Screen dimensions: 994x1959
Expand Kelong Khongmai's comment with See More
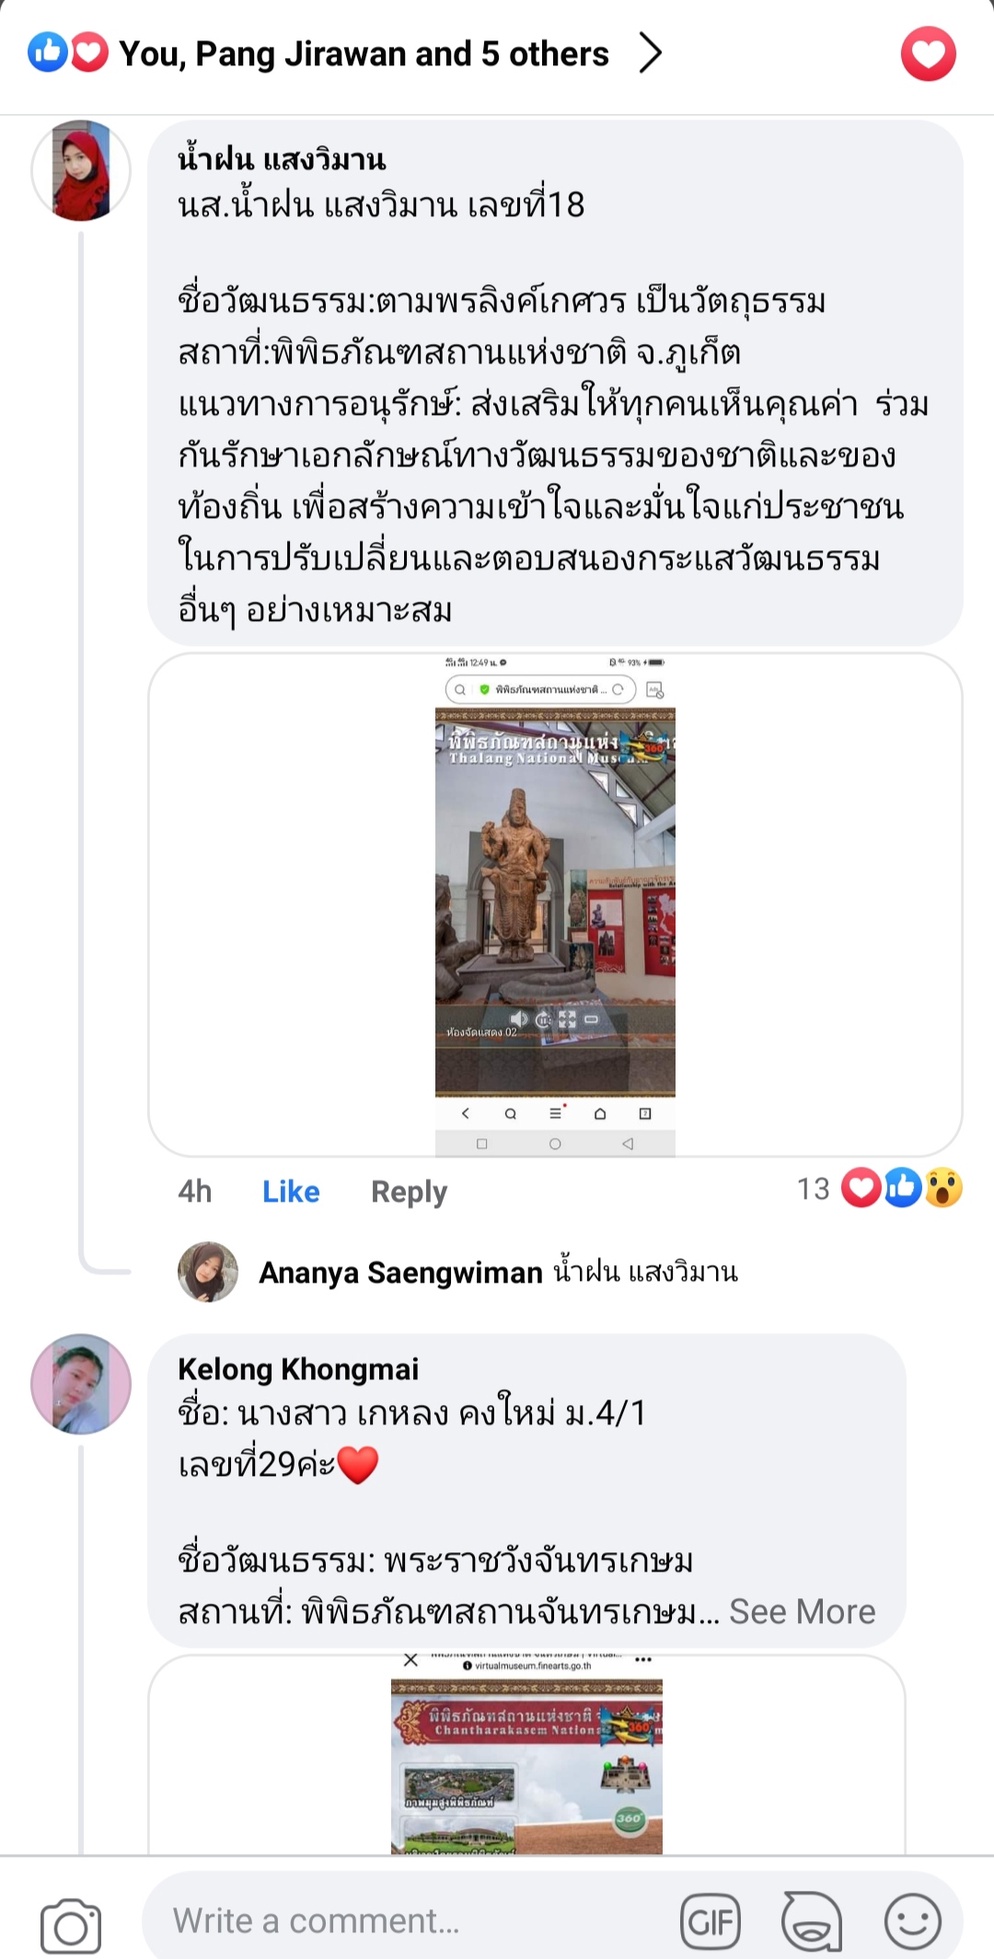coord(802,1611)
